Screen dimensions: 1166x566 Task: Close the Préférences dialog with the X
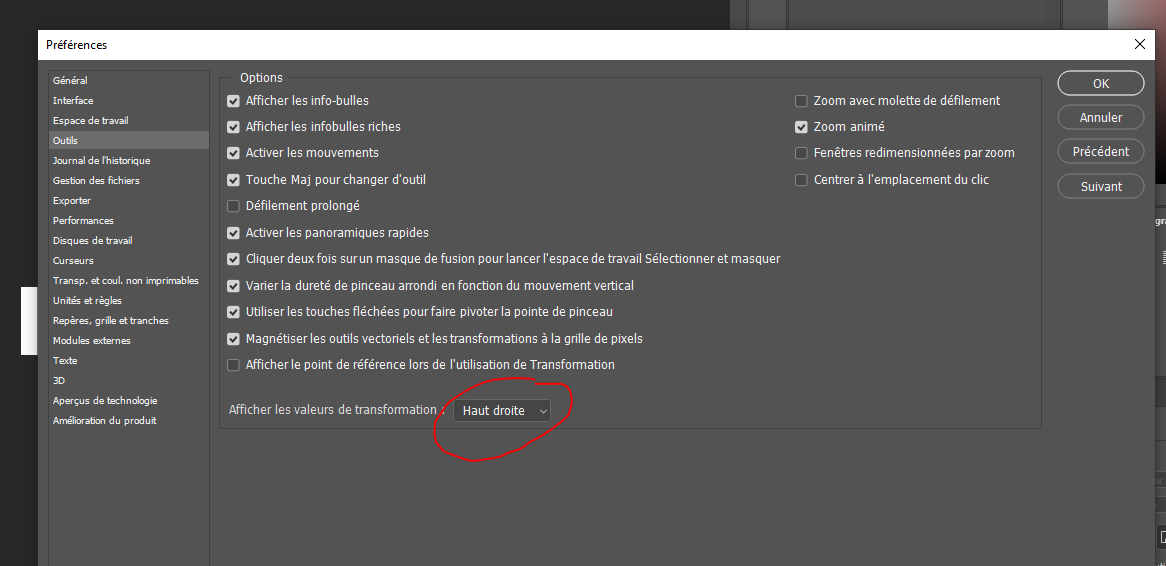(x=1139, y=44)
